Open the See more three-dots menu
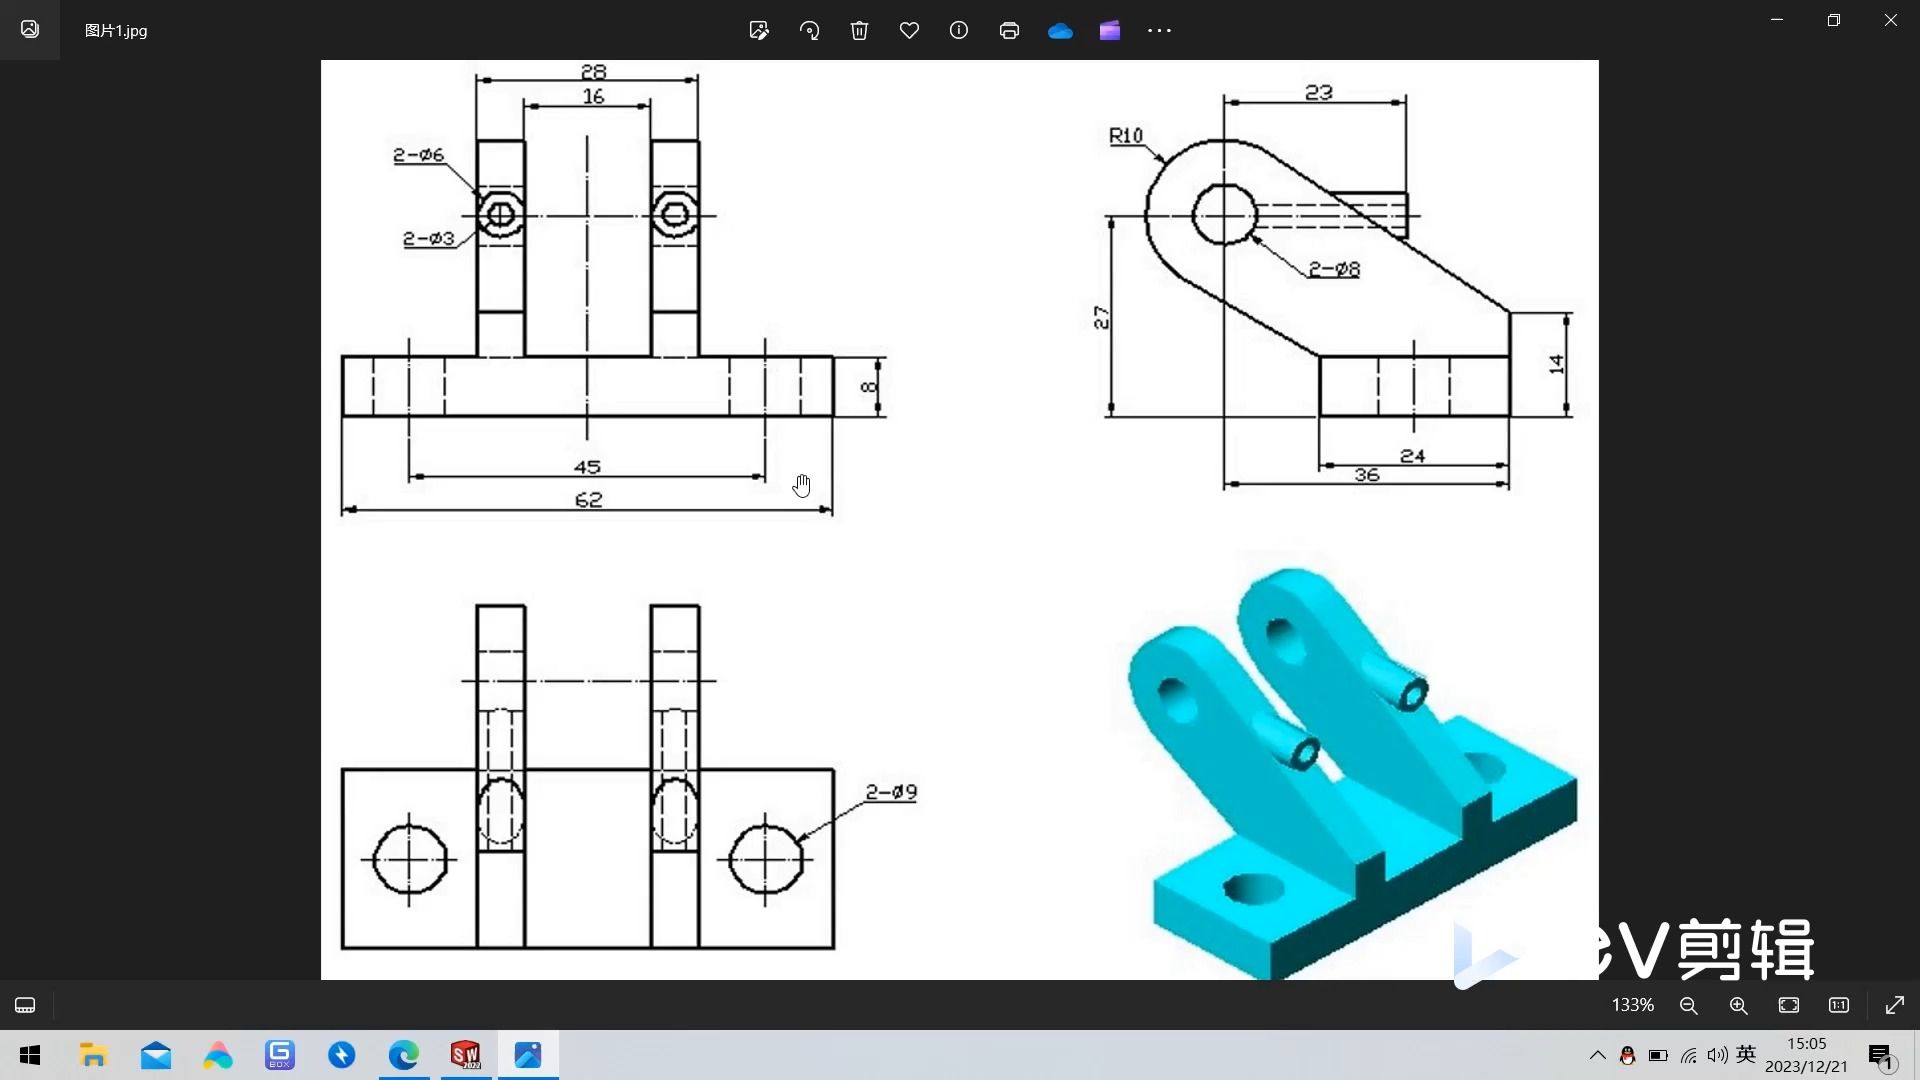Image resolution: width=1920 pixels, height=1080 pixels. coord(1159,30)
